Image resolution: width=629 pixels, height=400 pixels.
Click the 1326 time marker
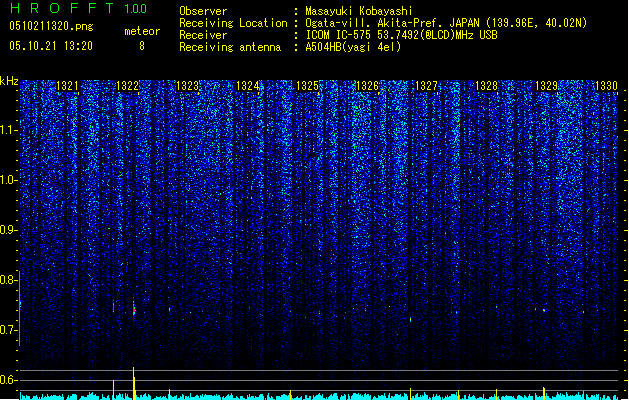click(367, 86)
